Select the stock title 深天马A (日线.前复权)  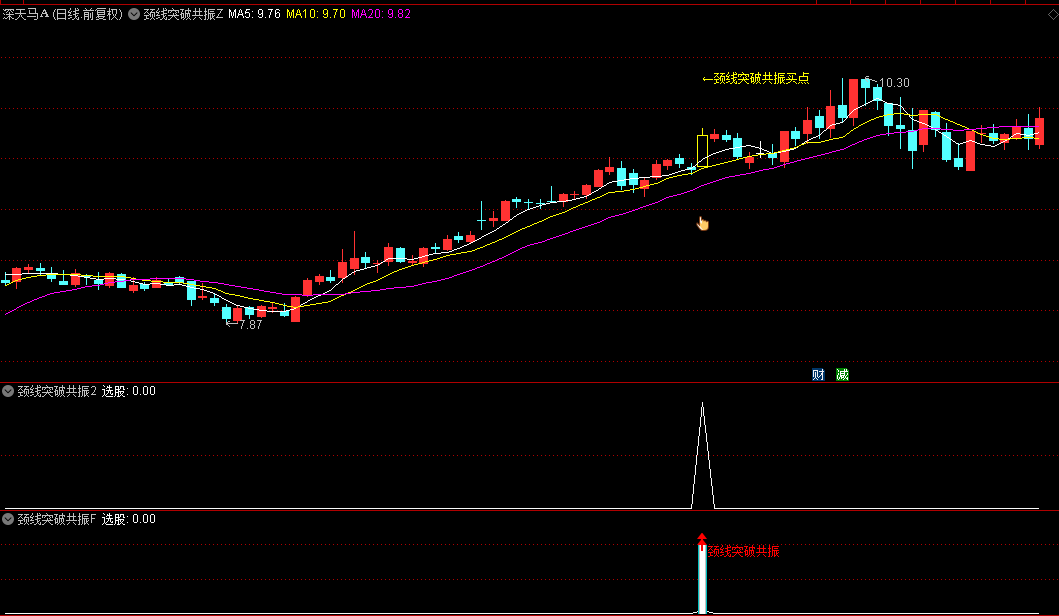pos(63,14)
